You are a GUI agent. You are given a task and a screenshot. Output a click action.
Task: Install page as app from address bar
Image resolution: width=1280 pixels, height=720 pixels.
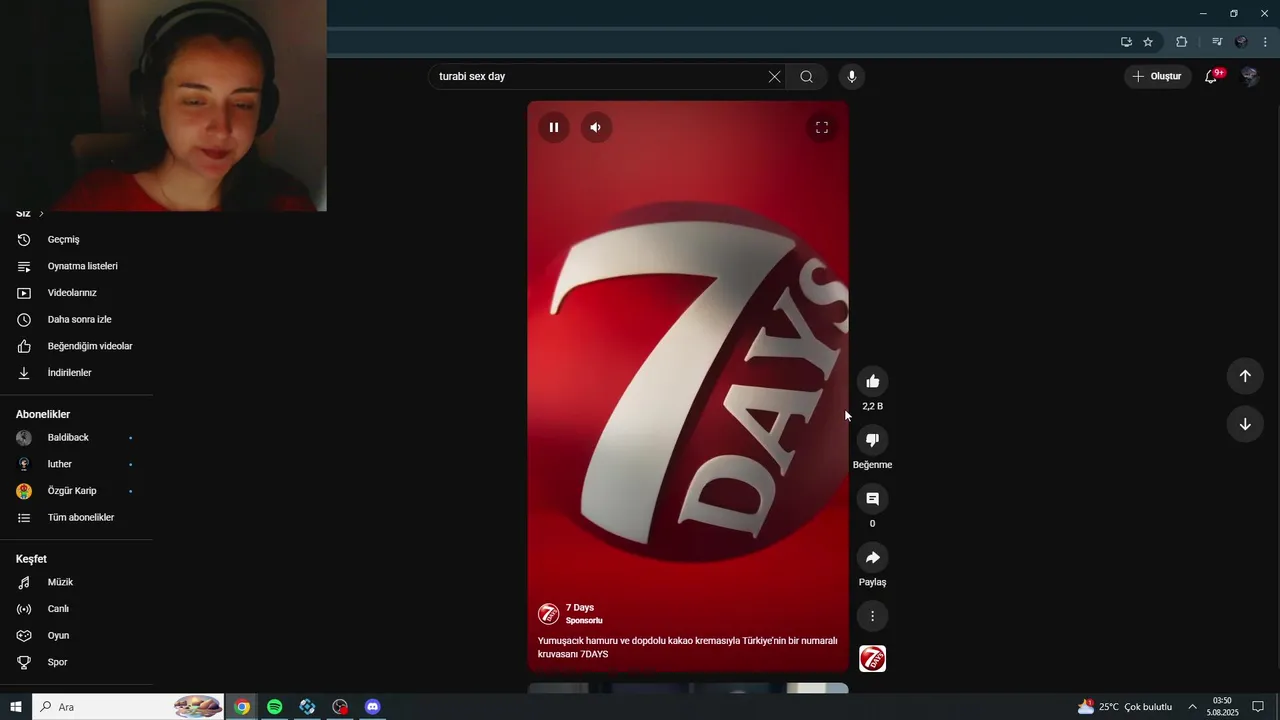click(1126, 42)
